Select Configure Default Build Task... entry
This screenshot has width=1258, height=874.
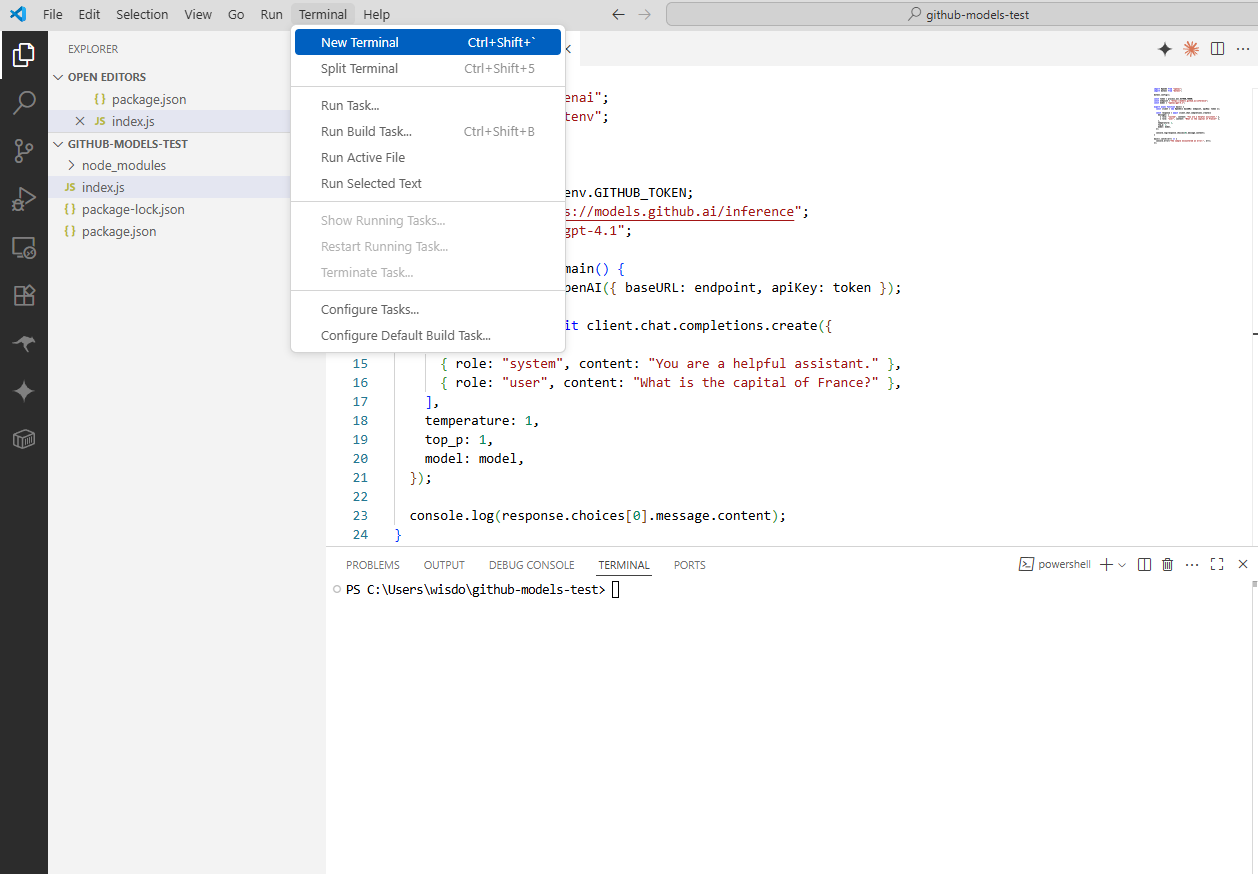pyautogui.click(x=428, y=336)
